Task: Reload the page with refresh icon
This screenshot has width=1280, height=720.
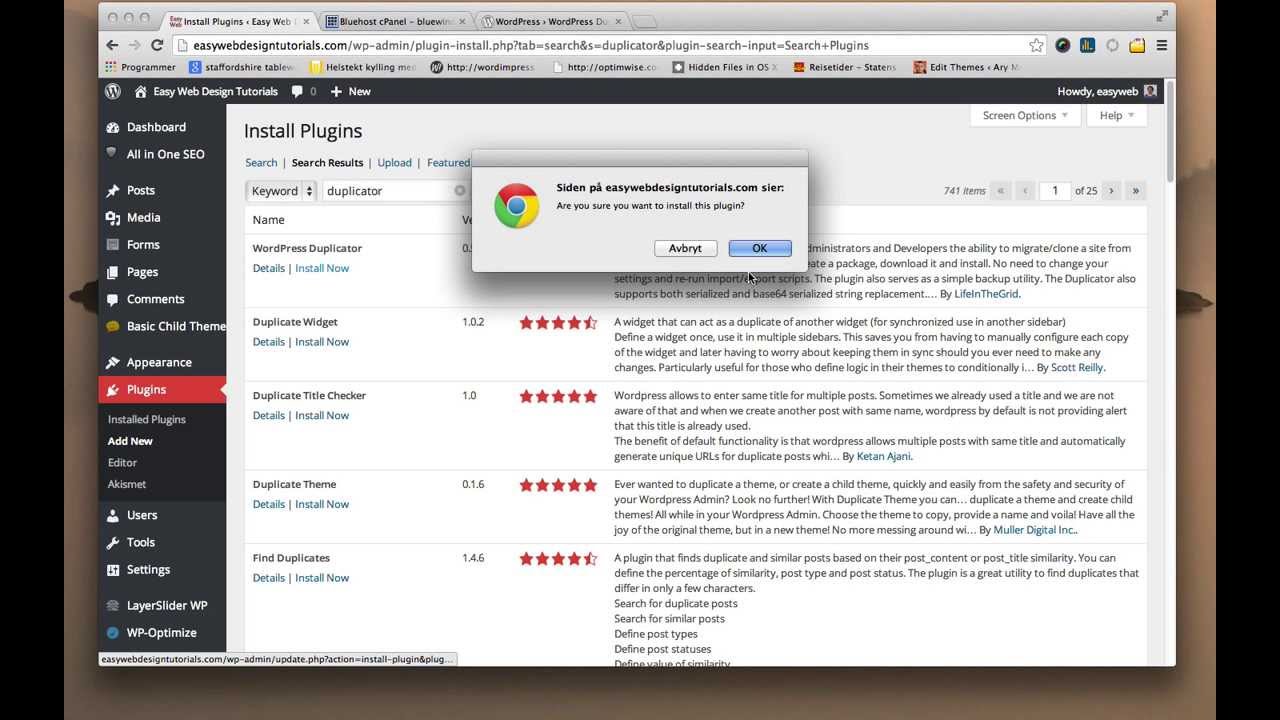Action: [157, 45]
